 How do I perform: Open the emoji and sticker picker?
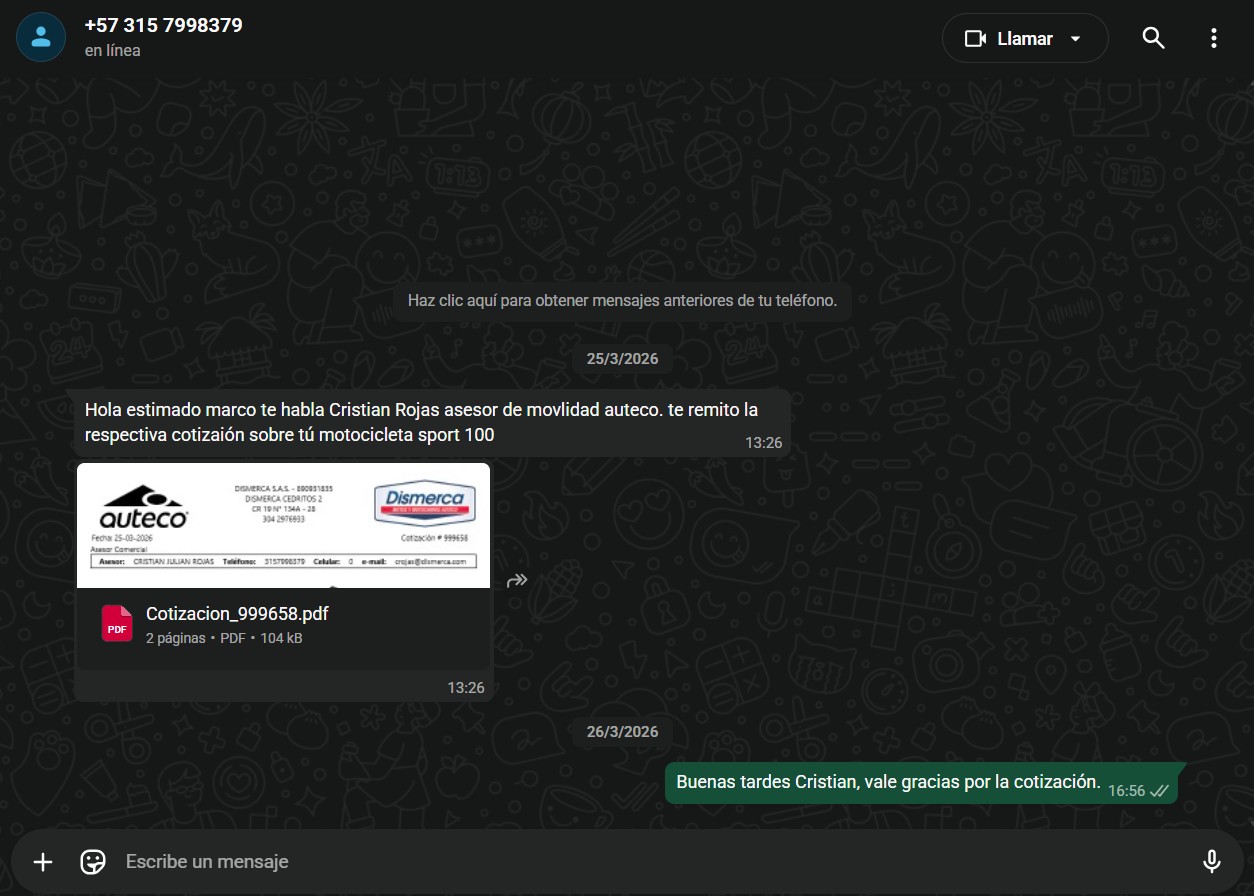click(x=93, y=861)
